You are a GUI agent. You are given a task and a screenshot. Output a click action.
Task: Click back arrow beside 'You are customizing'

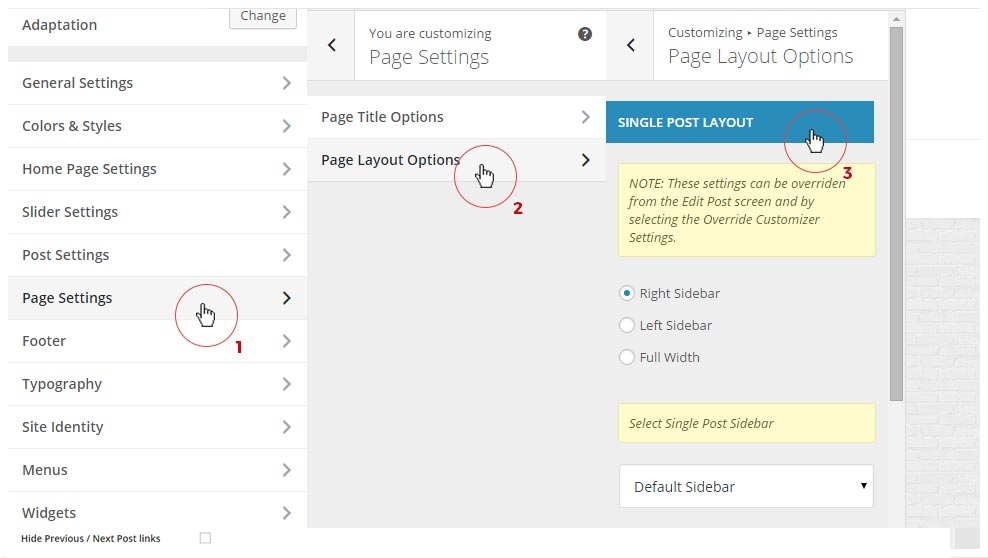pyautogui.click(x=332, y=45)
